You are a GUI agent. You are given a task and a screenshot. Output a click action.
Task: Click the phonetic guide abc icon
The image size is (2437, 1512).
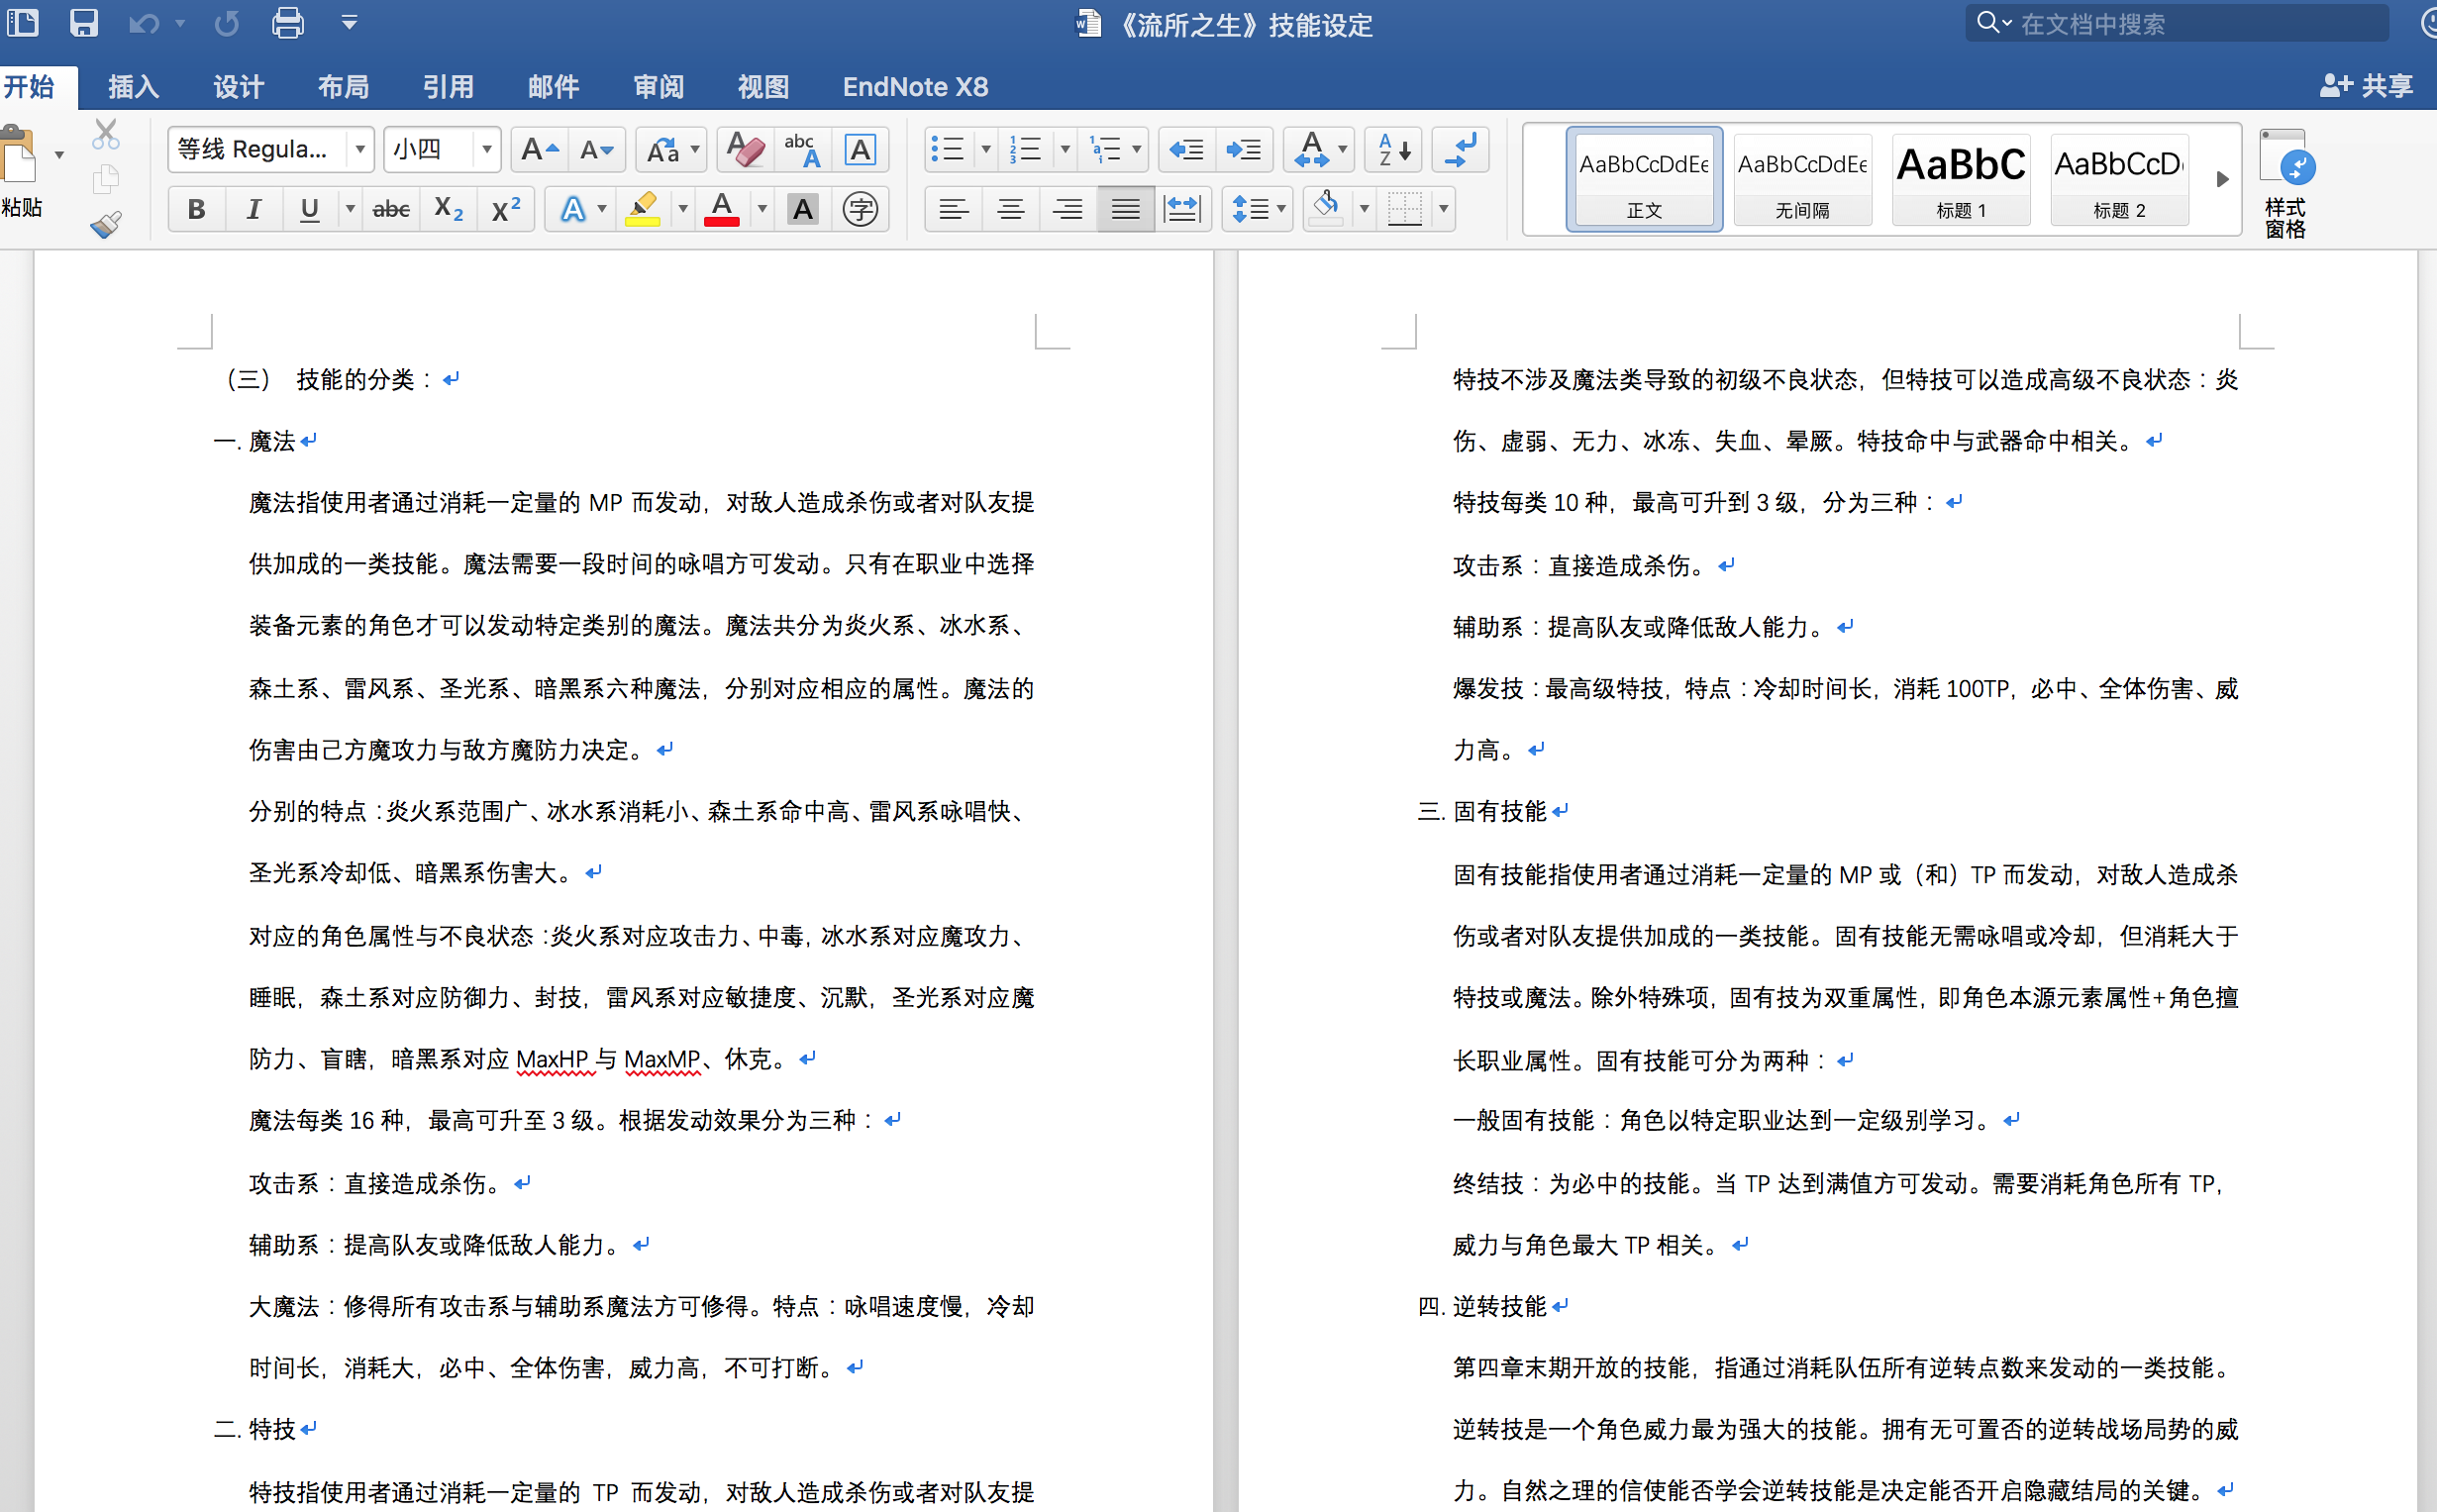[x=802, y=150]
